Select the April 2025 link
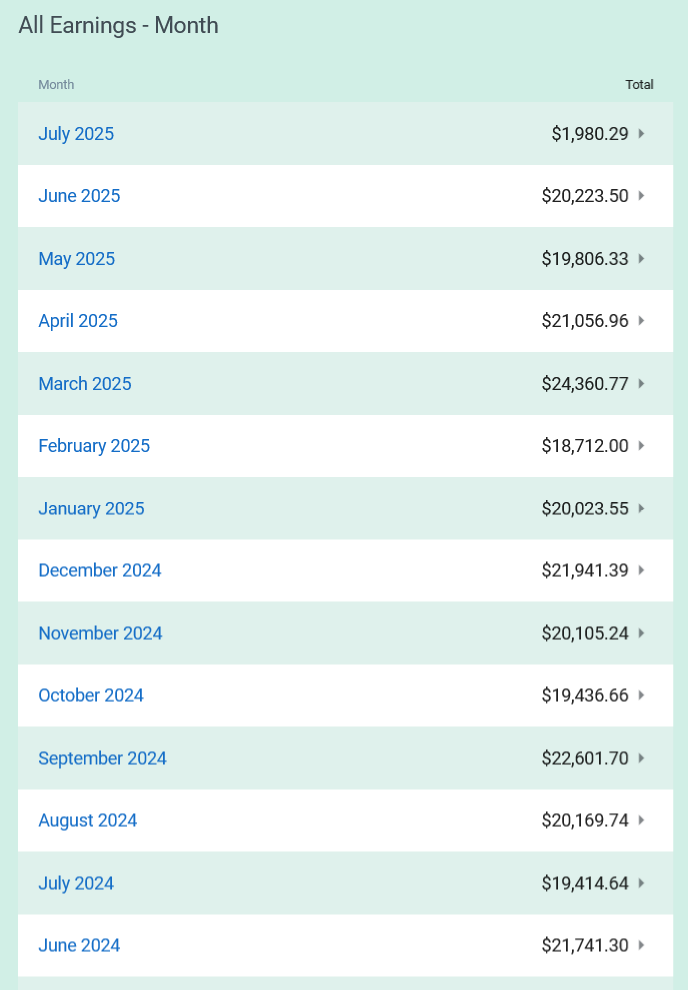Image resolution: width=688 pixels, height=990 pixels. [x=78, y=321]
